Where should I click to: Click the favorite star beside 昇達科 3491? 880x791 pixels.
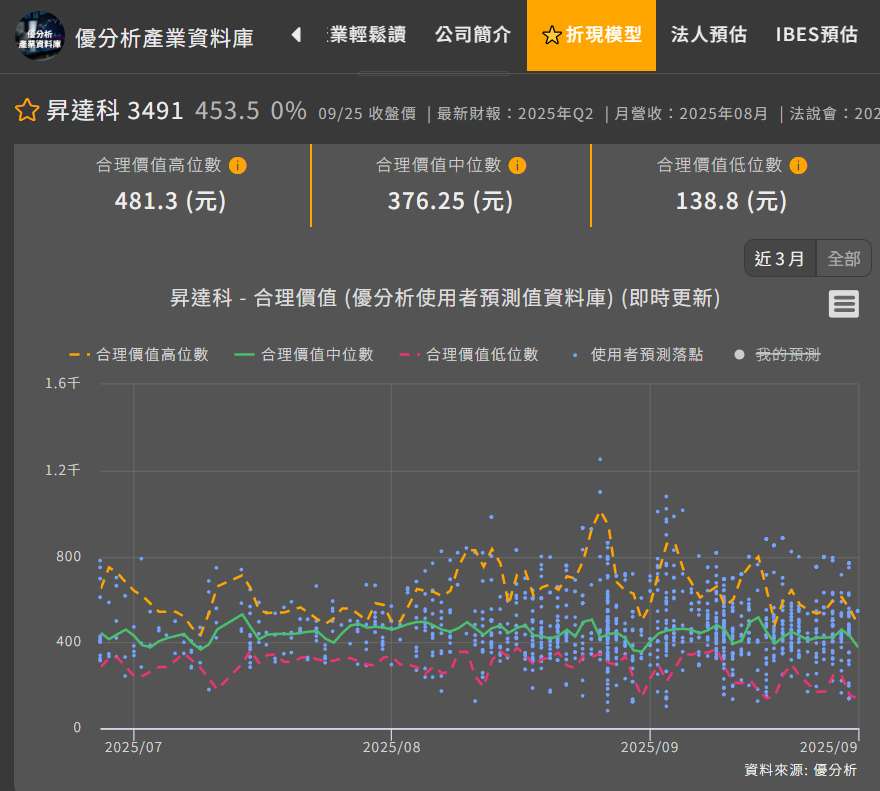pyautogui.click(x=27, y=110)
